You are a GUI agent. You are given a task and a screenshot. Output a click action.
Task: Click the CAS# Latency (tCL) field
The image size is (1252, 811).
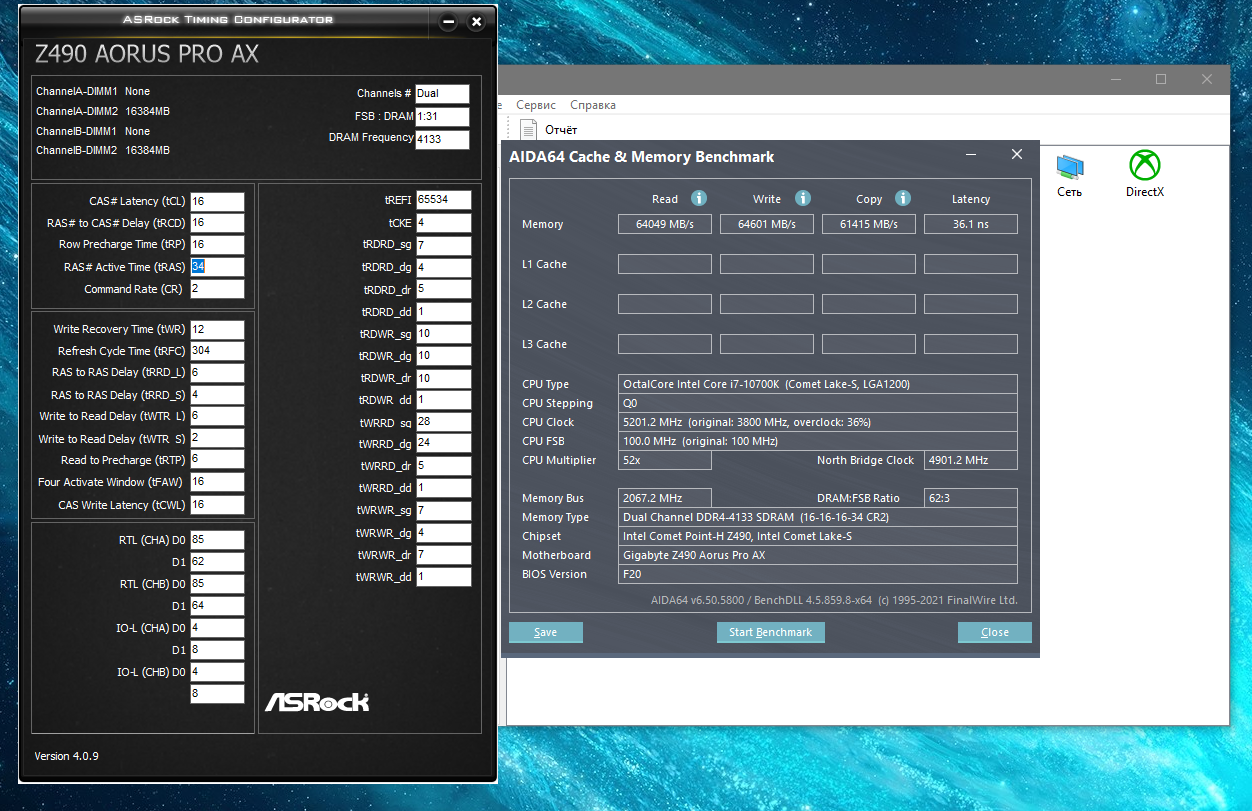pos(217,202)
